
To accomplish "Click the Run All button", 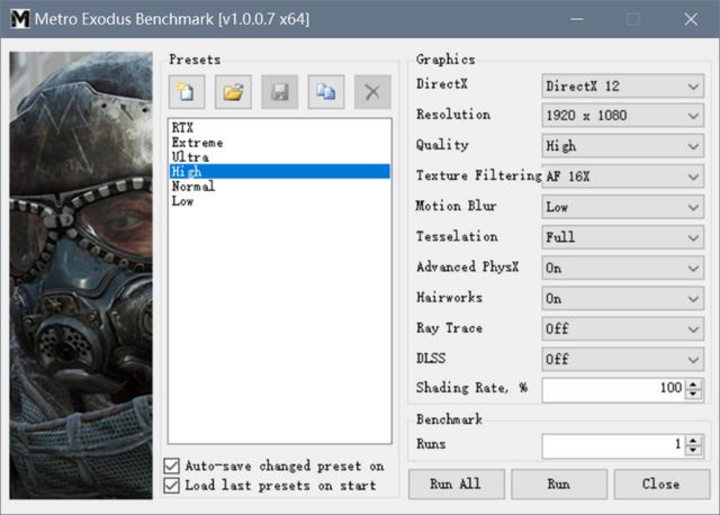I will [456, 484].
